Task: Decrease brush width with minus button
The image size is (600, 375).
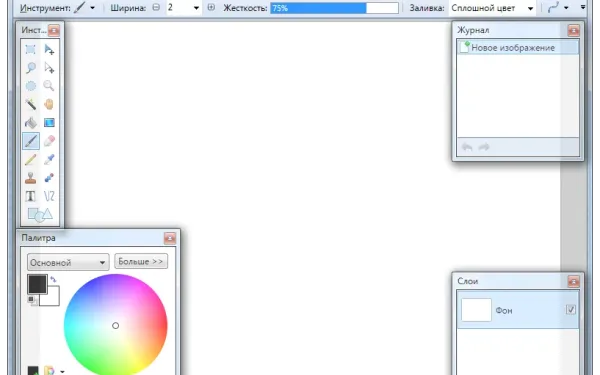Action: [156, 7]
